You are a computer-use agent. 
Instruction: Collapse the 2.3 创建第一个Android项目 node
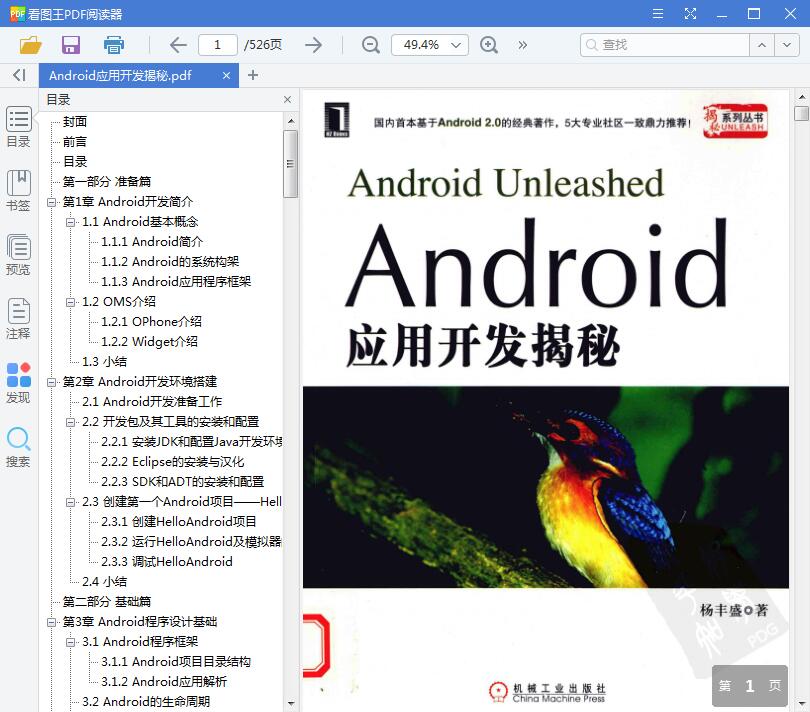click(70, 502)
